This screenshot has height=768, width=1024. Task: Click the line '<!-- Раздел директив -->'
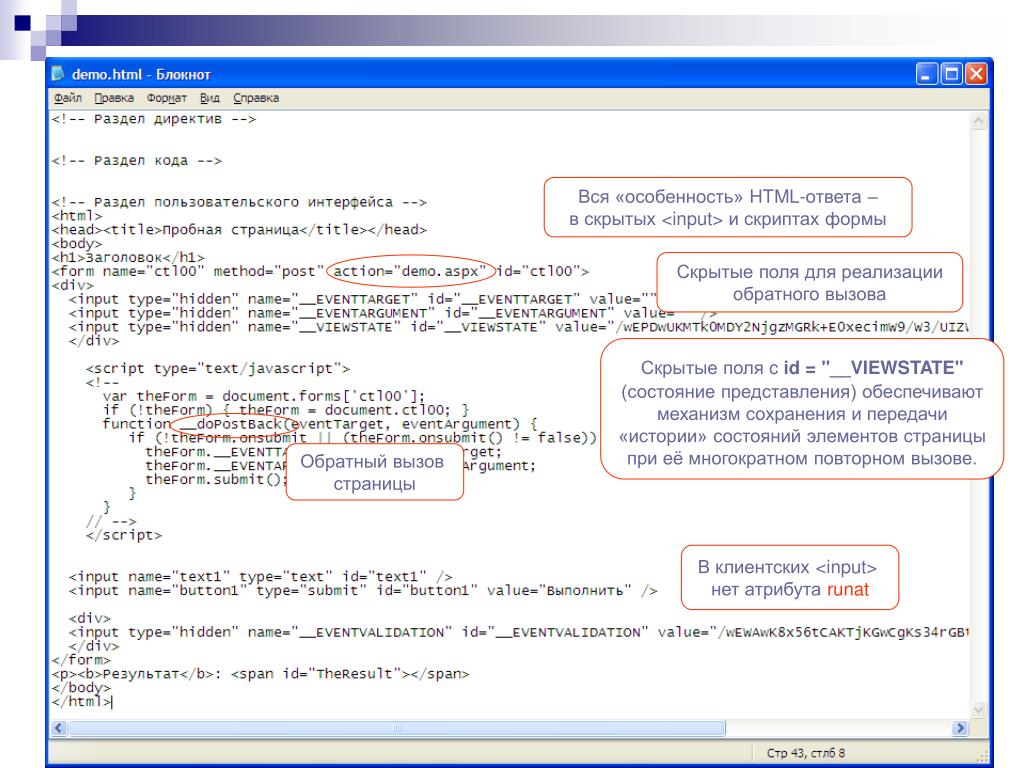click(153, 120)
